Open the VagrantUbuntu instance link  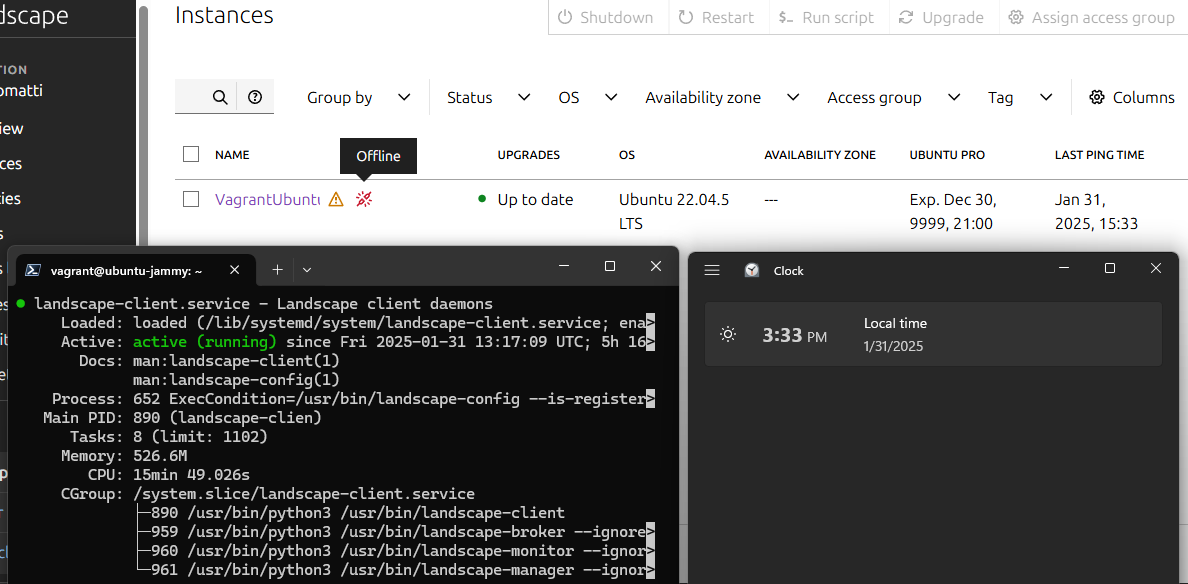point(267,200)
